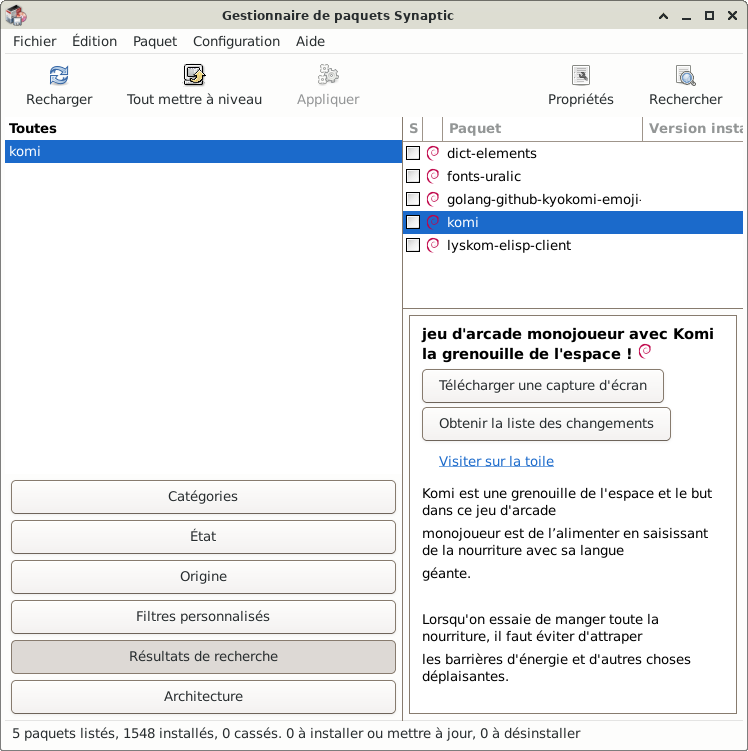The image size is (748, 751).
Task: Open package Propriétés icon
Action: [x=580, y=75]
